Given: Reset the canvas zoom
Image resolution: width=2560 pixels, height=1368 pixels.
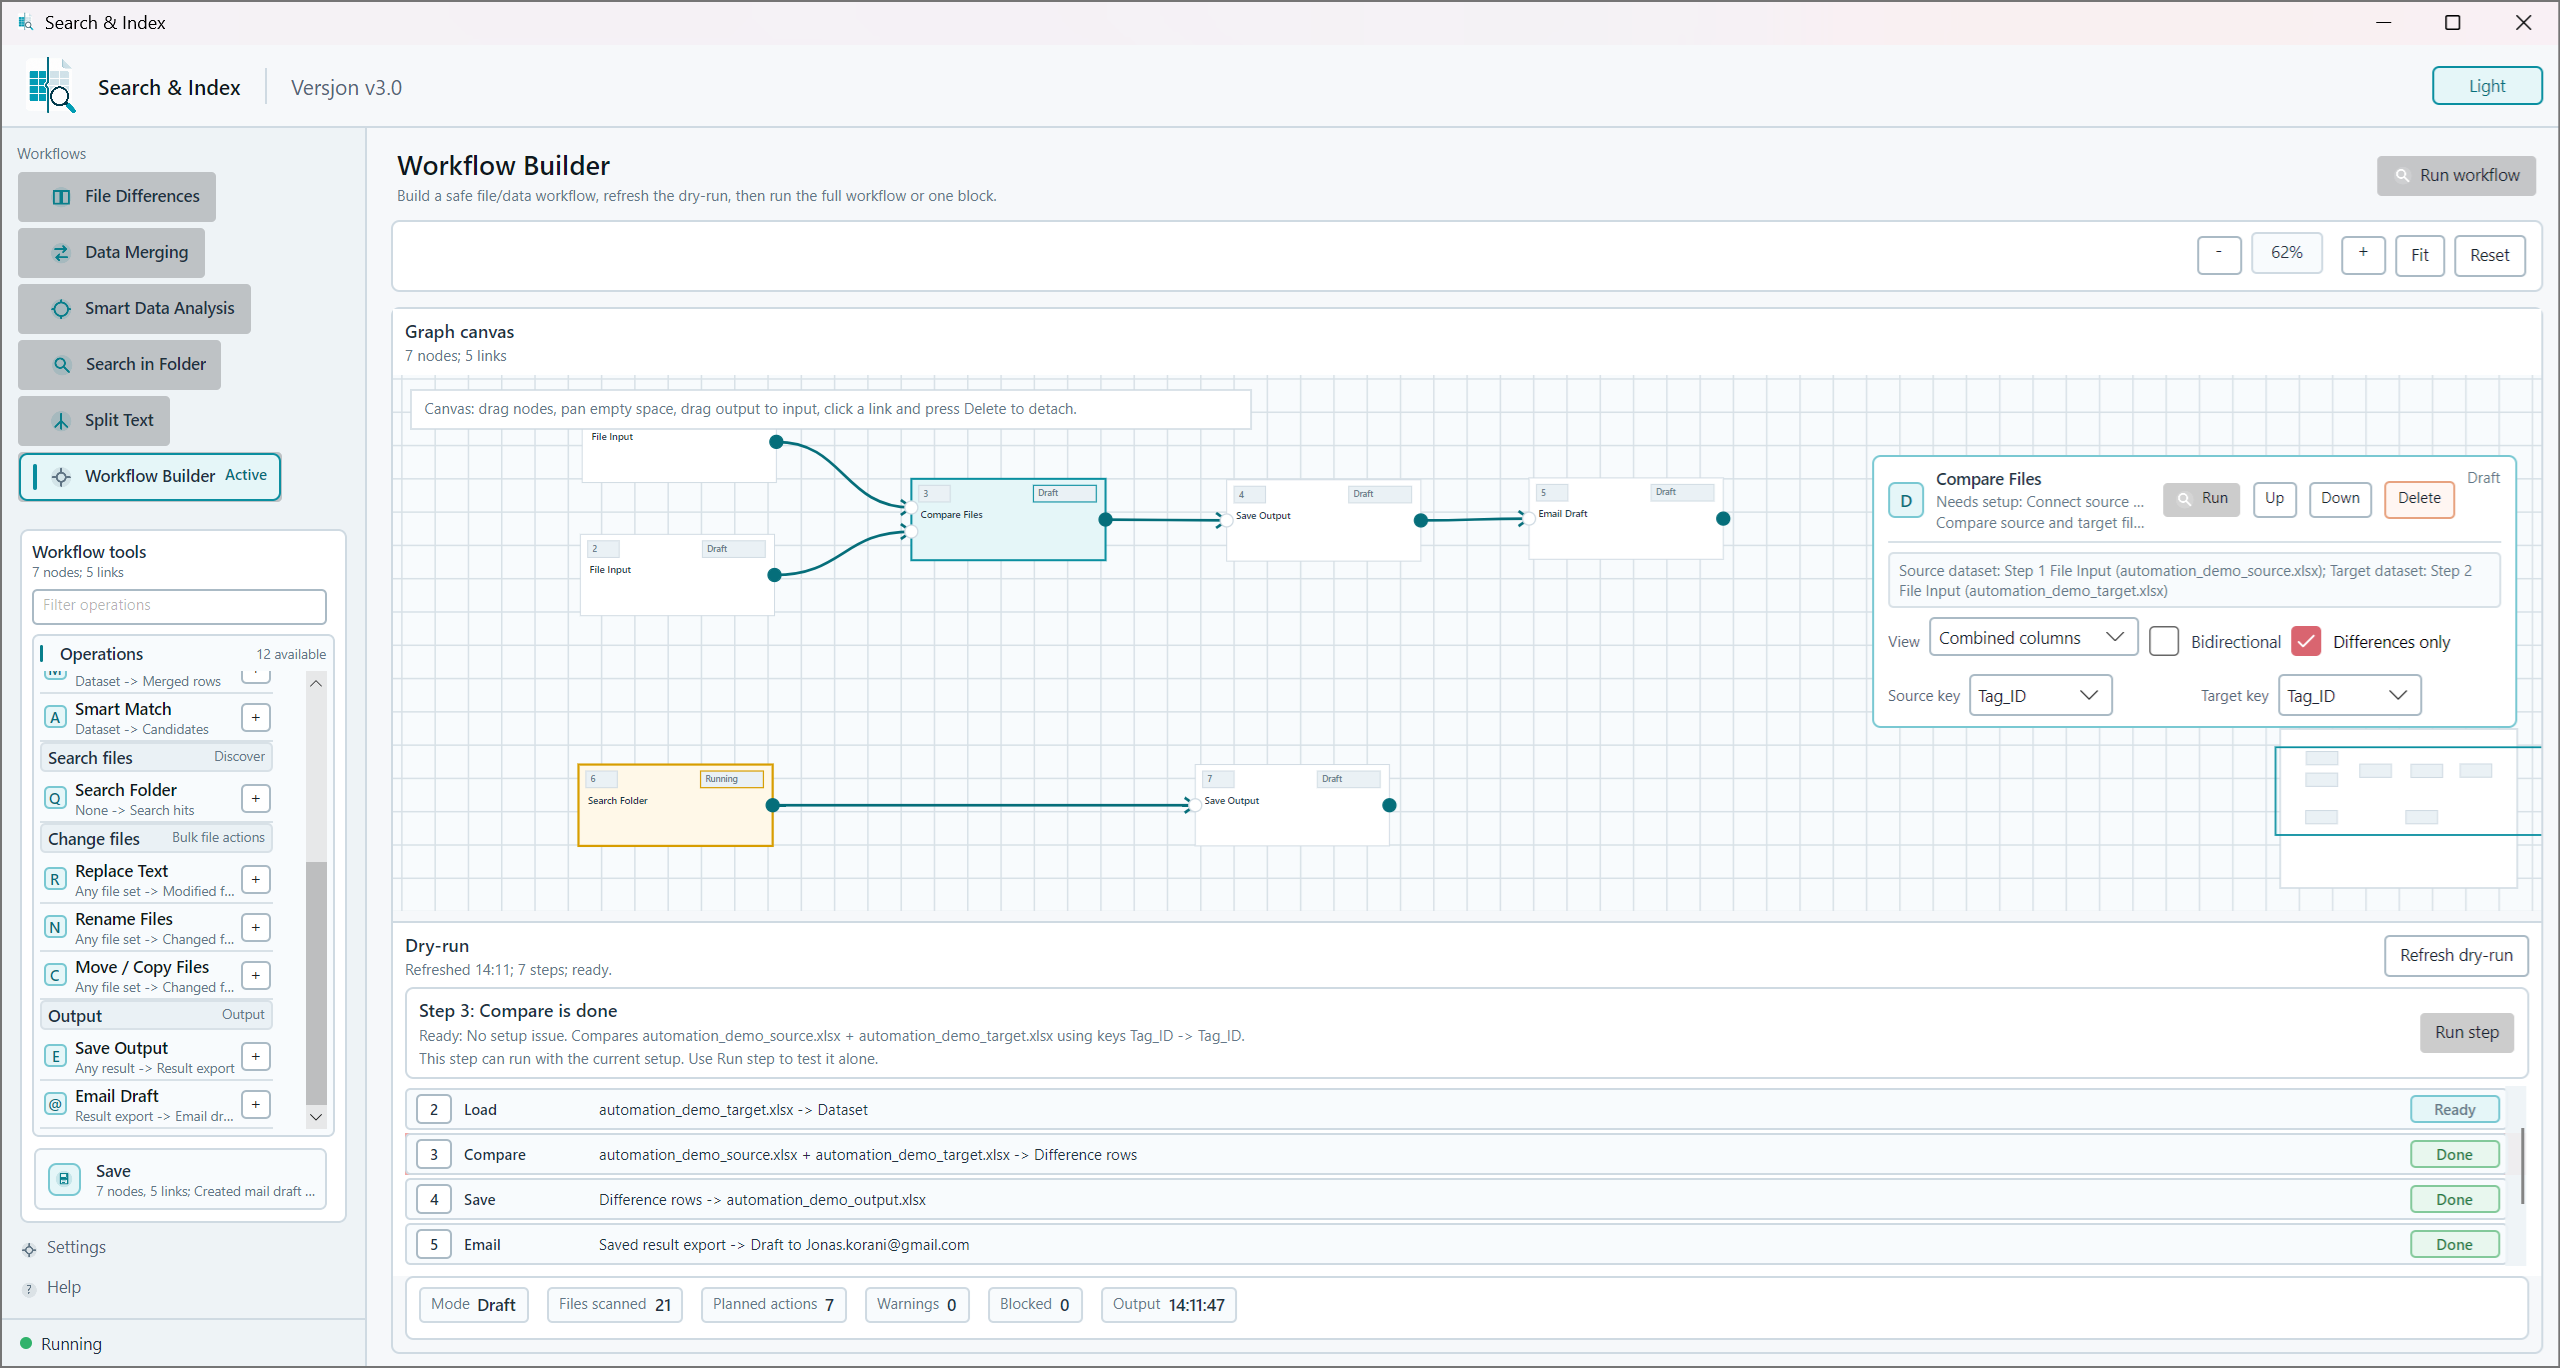Looking at the screenshot, I should click(x=2489, y=255).
